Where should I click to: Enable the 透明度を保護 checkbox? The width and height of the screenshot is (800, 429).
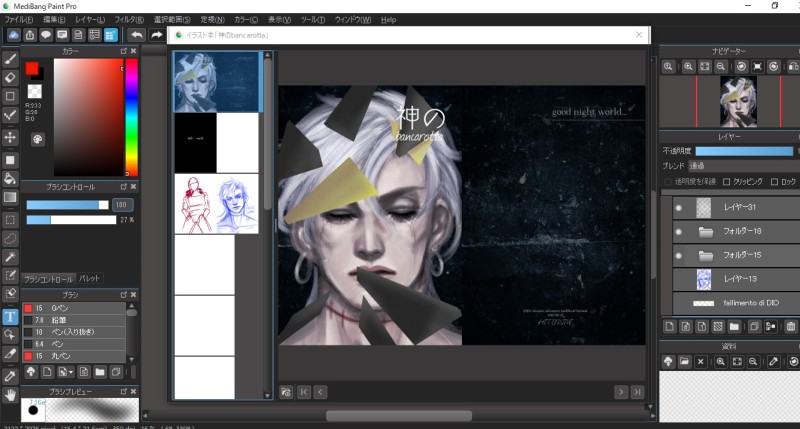tap(668, 182)
